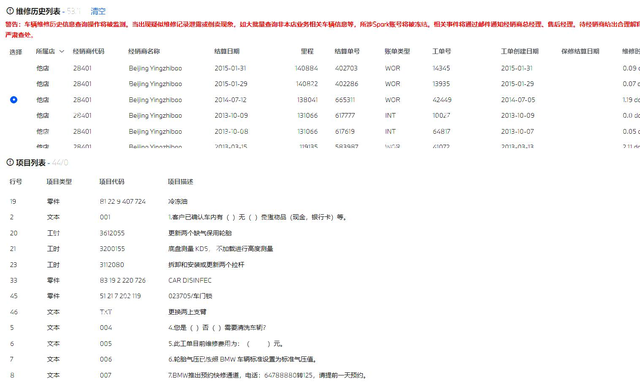The width and height of the screenshot is (640, 383).
Task: Sort by 结算日期 column header
Action: [x=227, y=51]
